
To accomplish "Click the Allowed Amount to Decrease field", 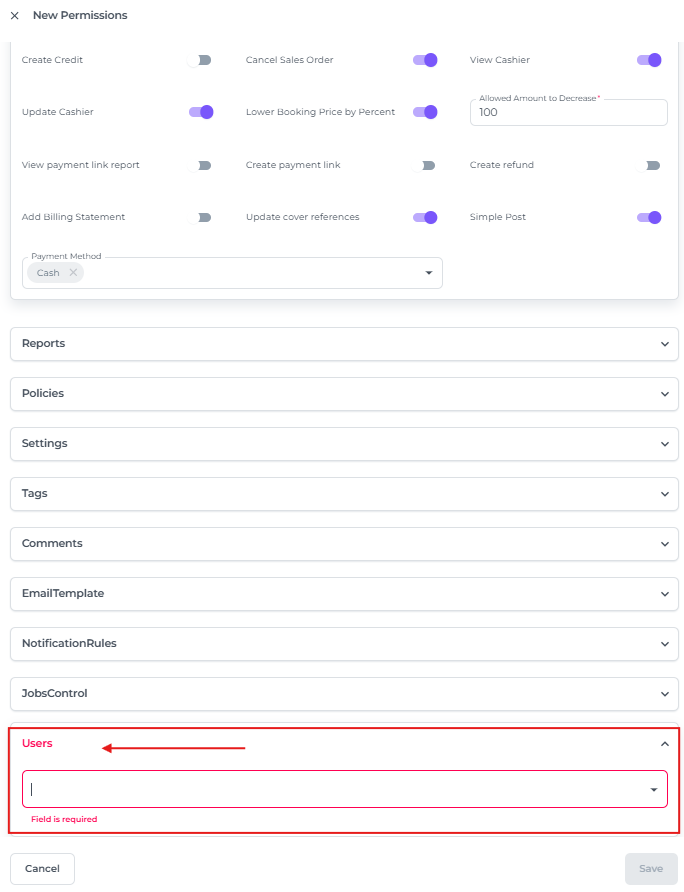I will [x=568, y=113].
